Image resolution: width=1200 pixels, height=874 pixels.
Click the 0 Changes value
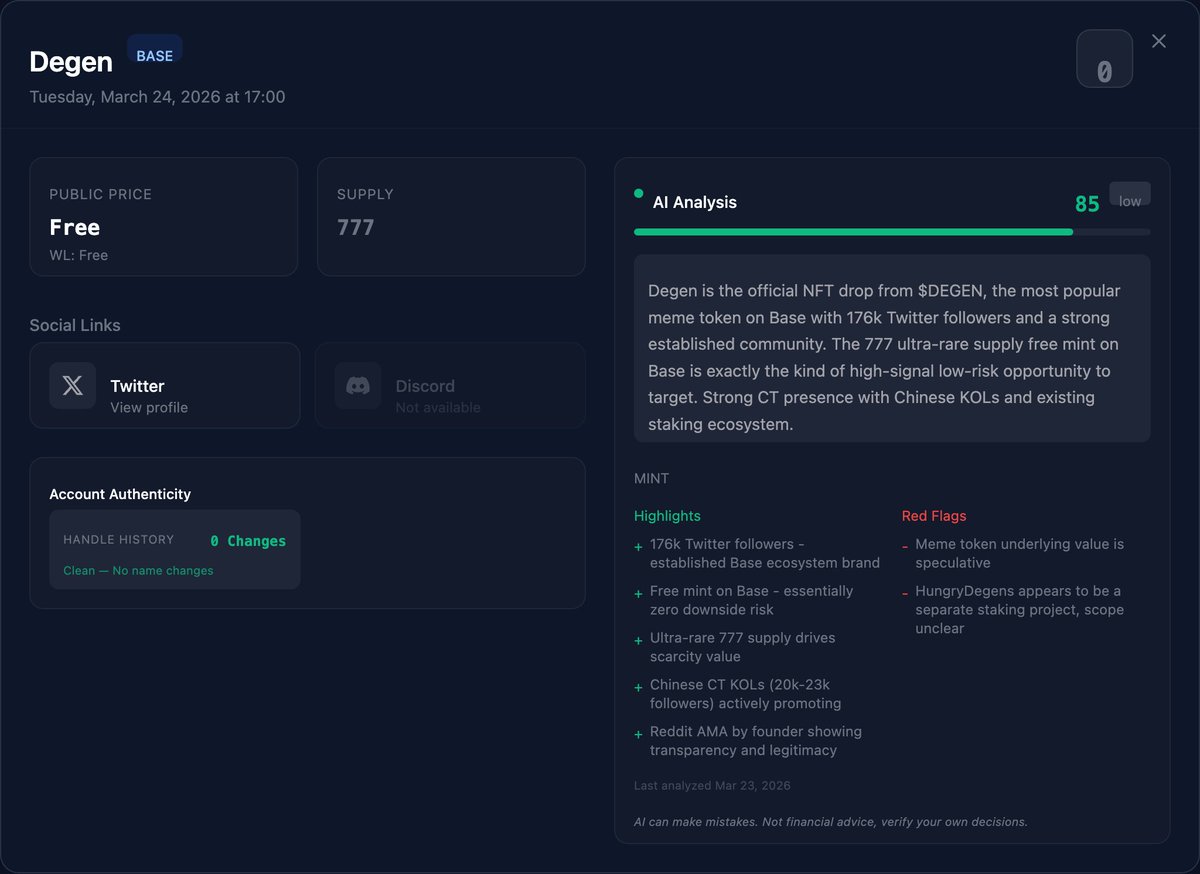coord(248,541)
